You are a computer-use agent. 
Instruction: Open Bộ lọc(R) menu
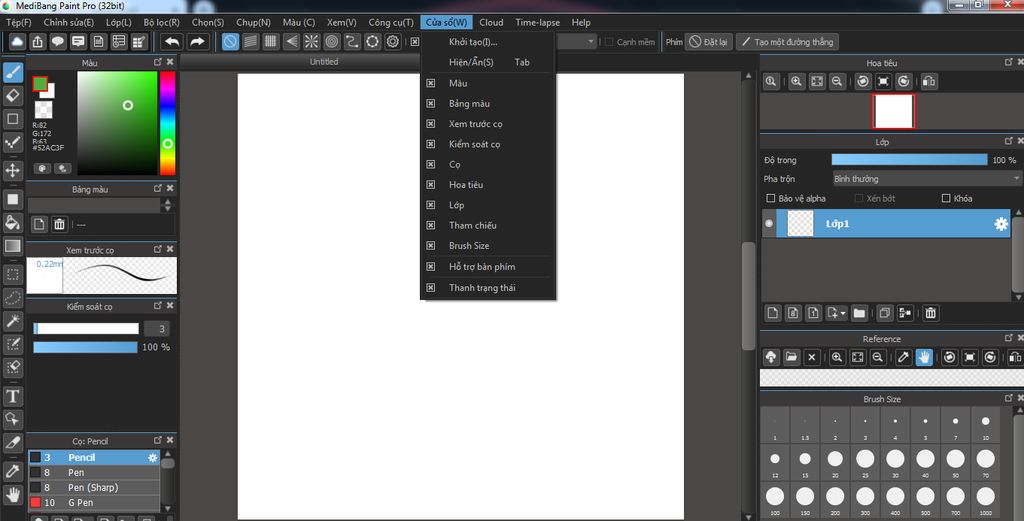coord(161,22)
